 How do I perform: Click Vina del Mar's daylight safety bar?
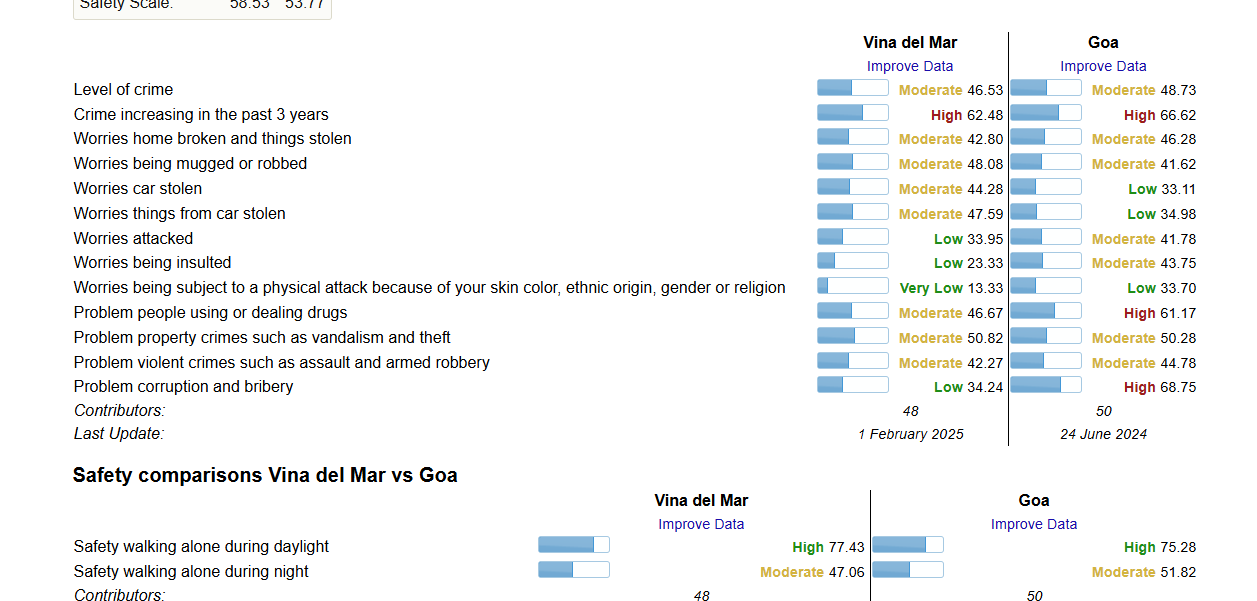pos(573,545)
